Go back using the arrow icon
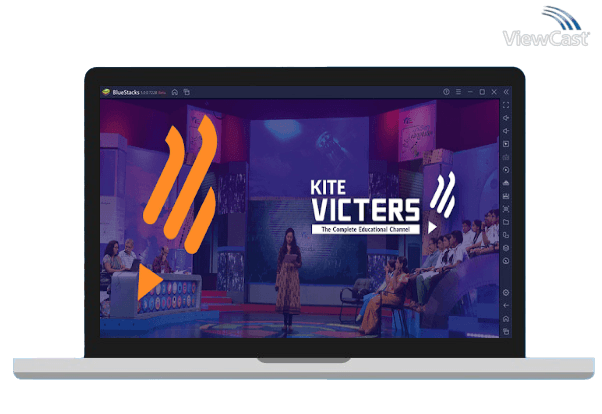This screenshot has height=414, width=602. coord(506,306)
